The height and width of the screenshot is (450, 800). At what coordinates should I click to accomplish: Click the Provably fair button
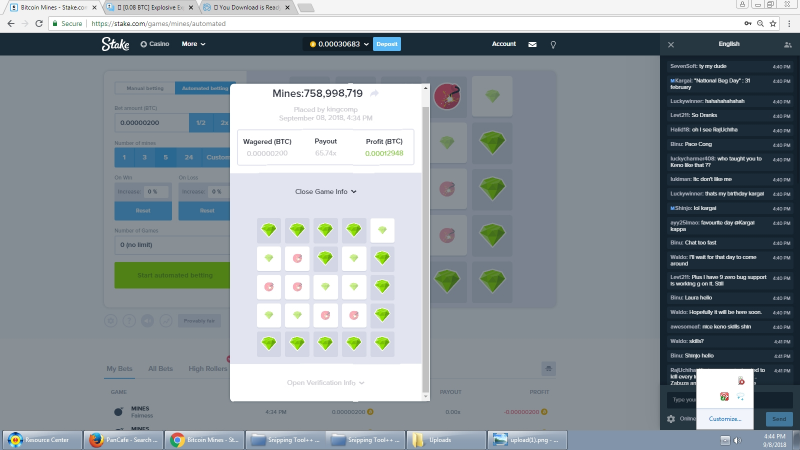click(199, 321)
